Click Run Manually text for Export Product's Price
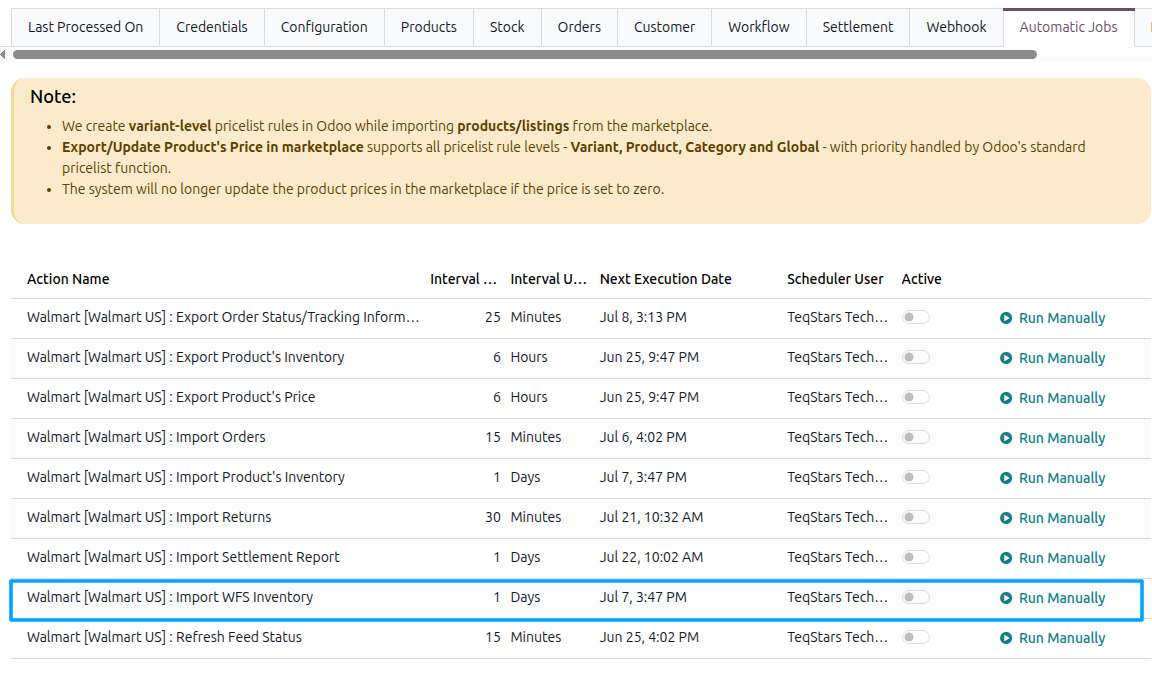Viewport: 1152px width, 674px height. [1062, 398]
